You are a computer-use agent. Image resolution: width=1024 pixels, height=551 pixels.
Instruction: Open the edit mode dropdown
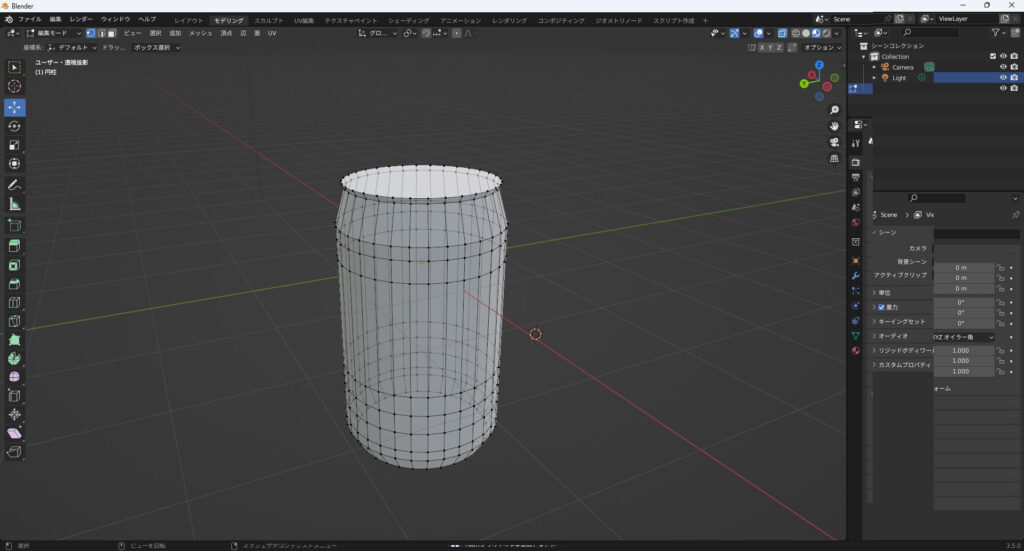[54, 33]
